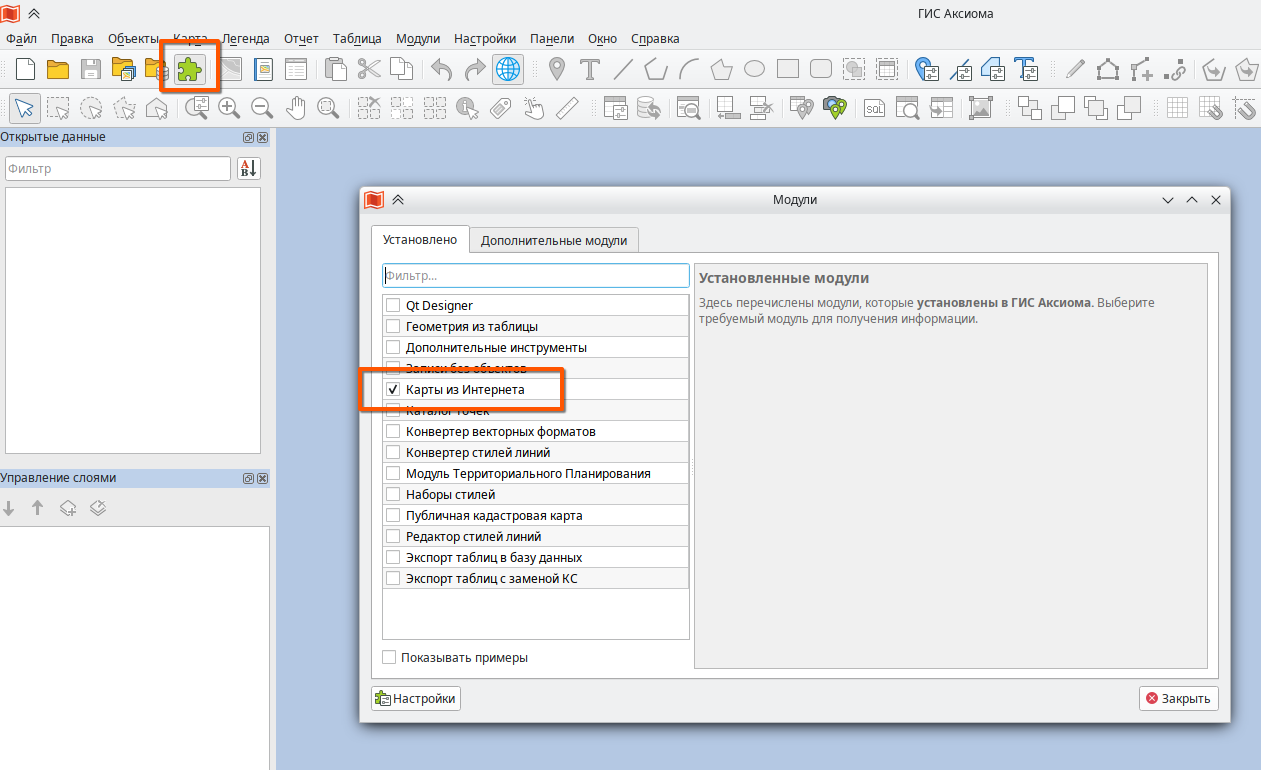This screenshot has height=770, width=1261.
Task: Enable Публичная кадастровая карта module
Action: [393, 515]
